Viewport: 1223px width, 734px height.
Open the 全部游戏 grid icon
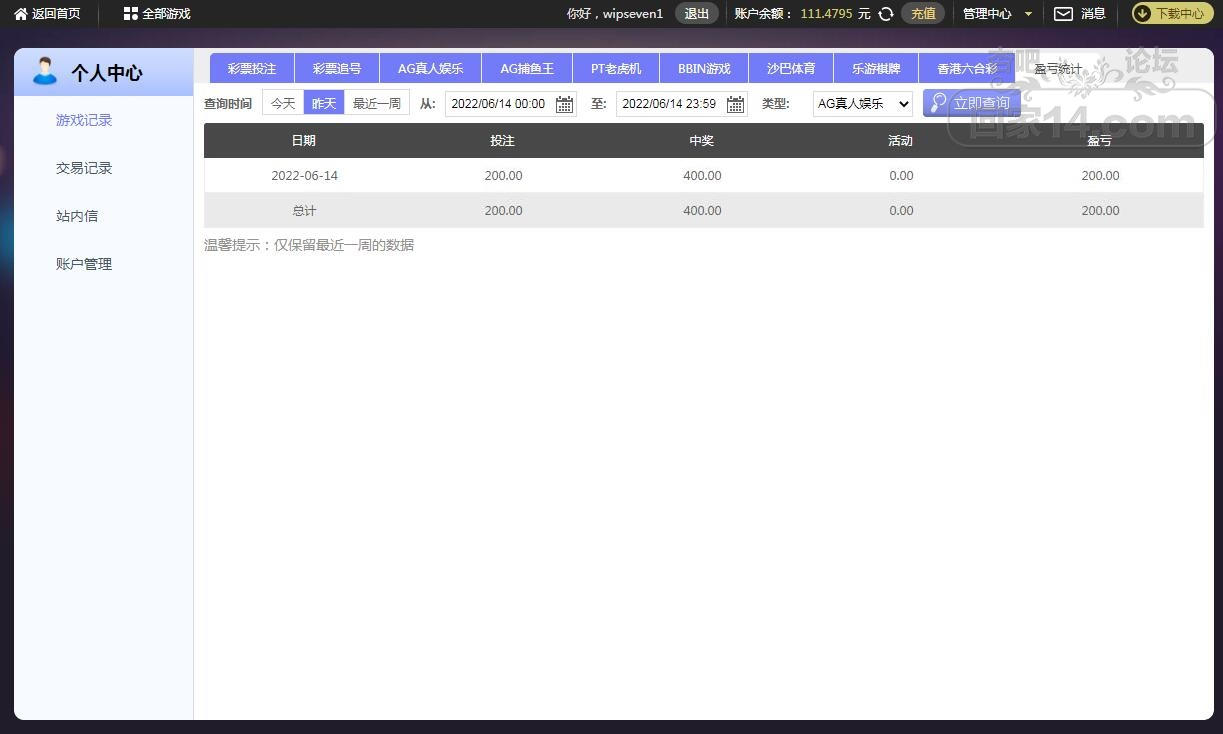131,14
